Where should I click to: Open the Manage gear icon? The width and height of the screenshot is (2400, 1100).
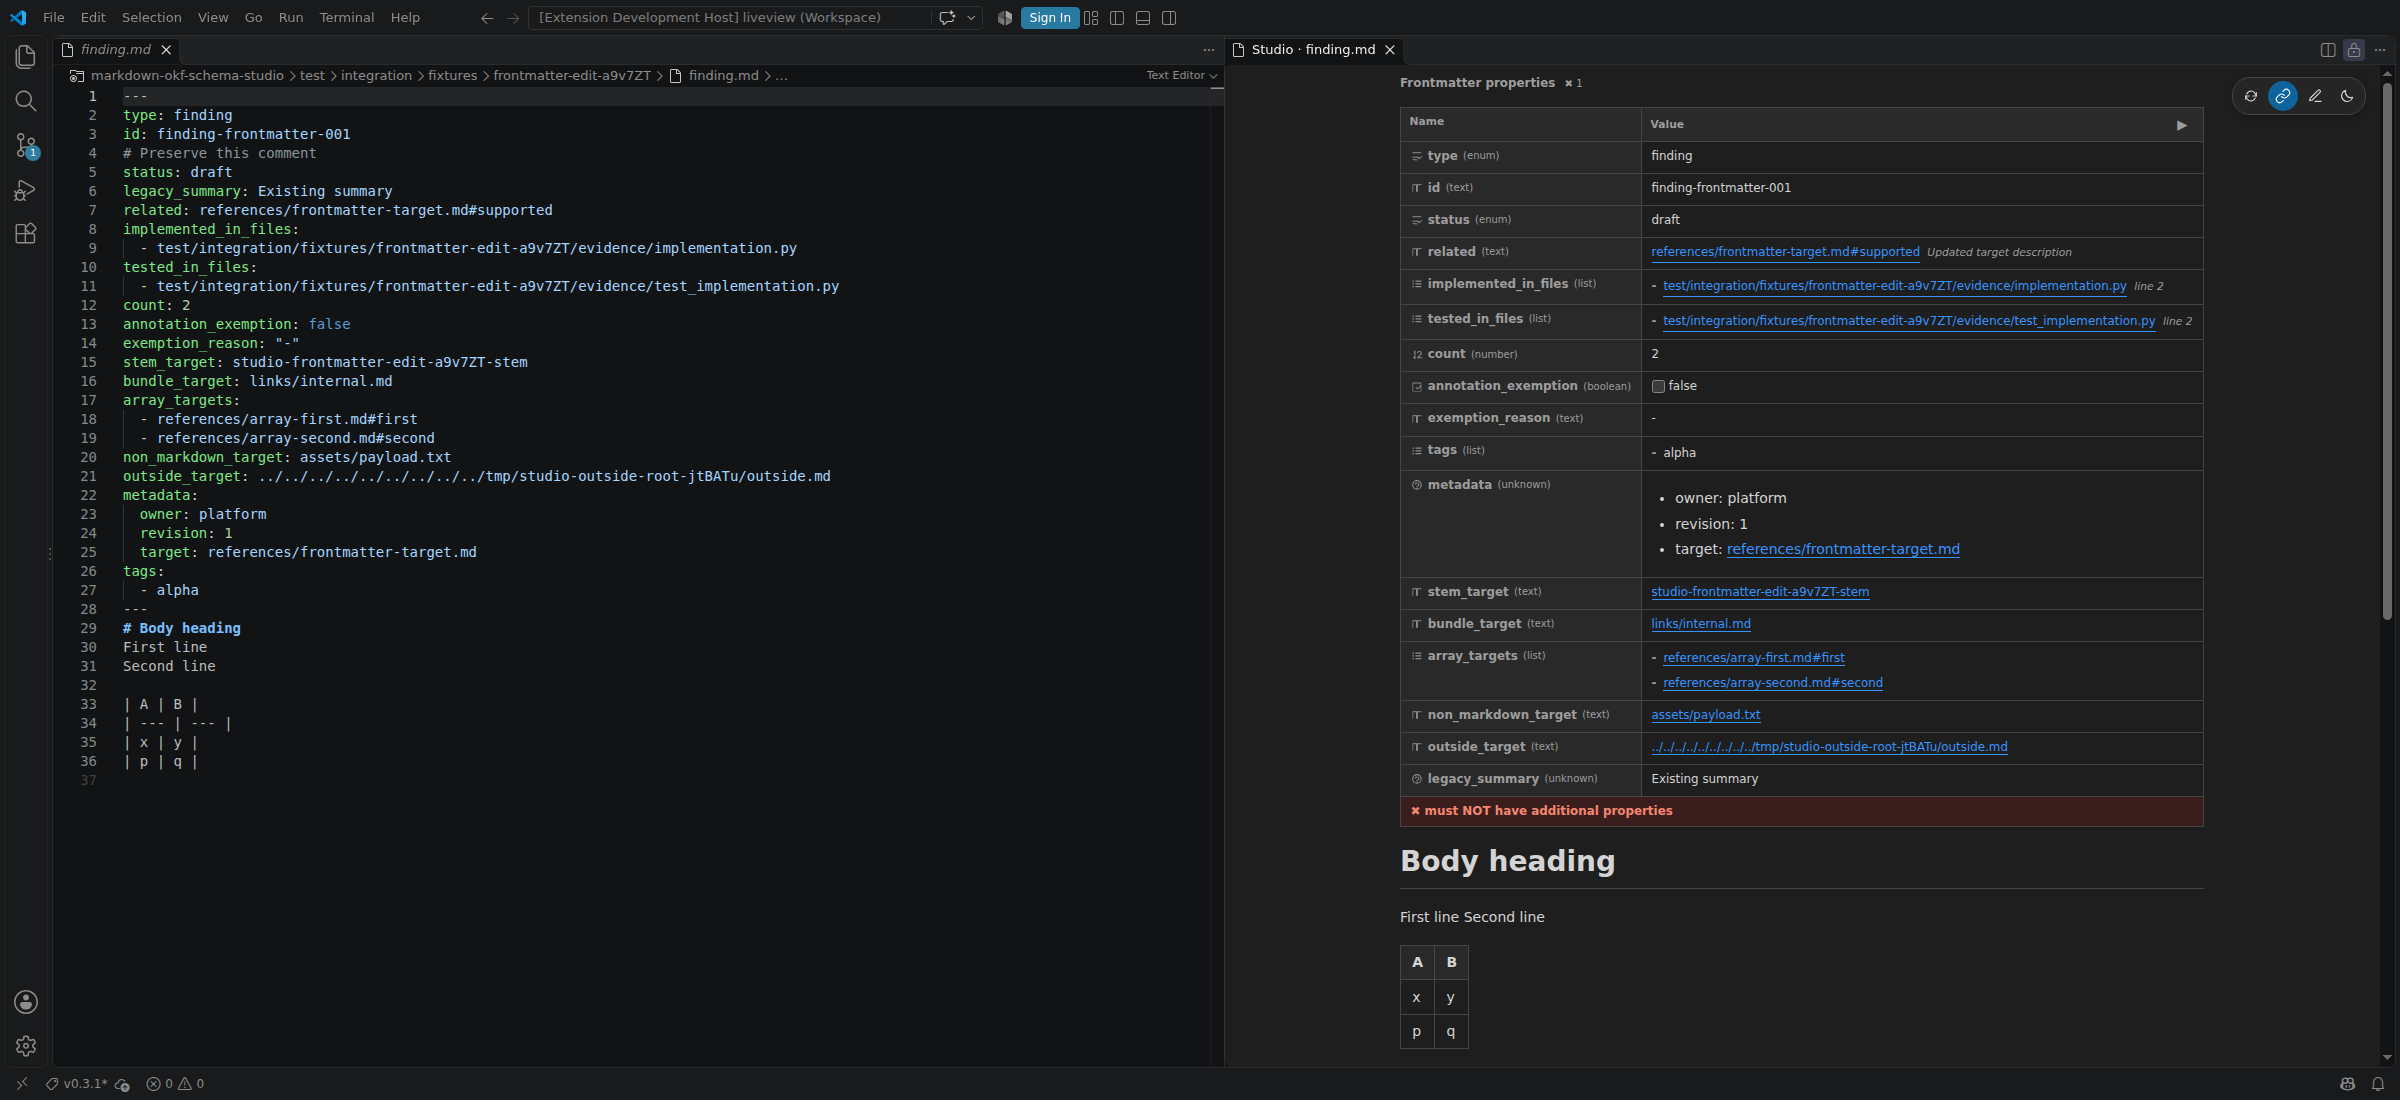26,1046
